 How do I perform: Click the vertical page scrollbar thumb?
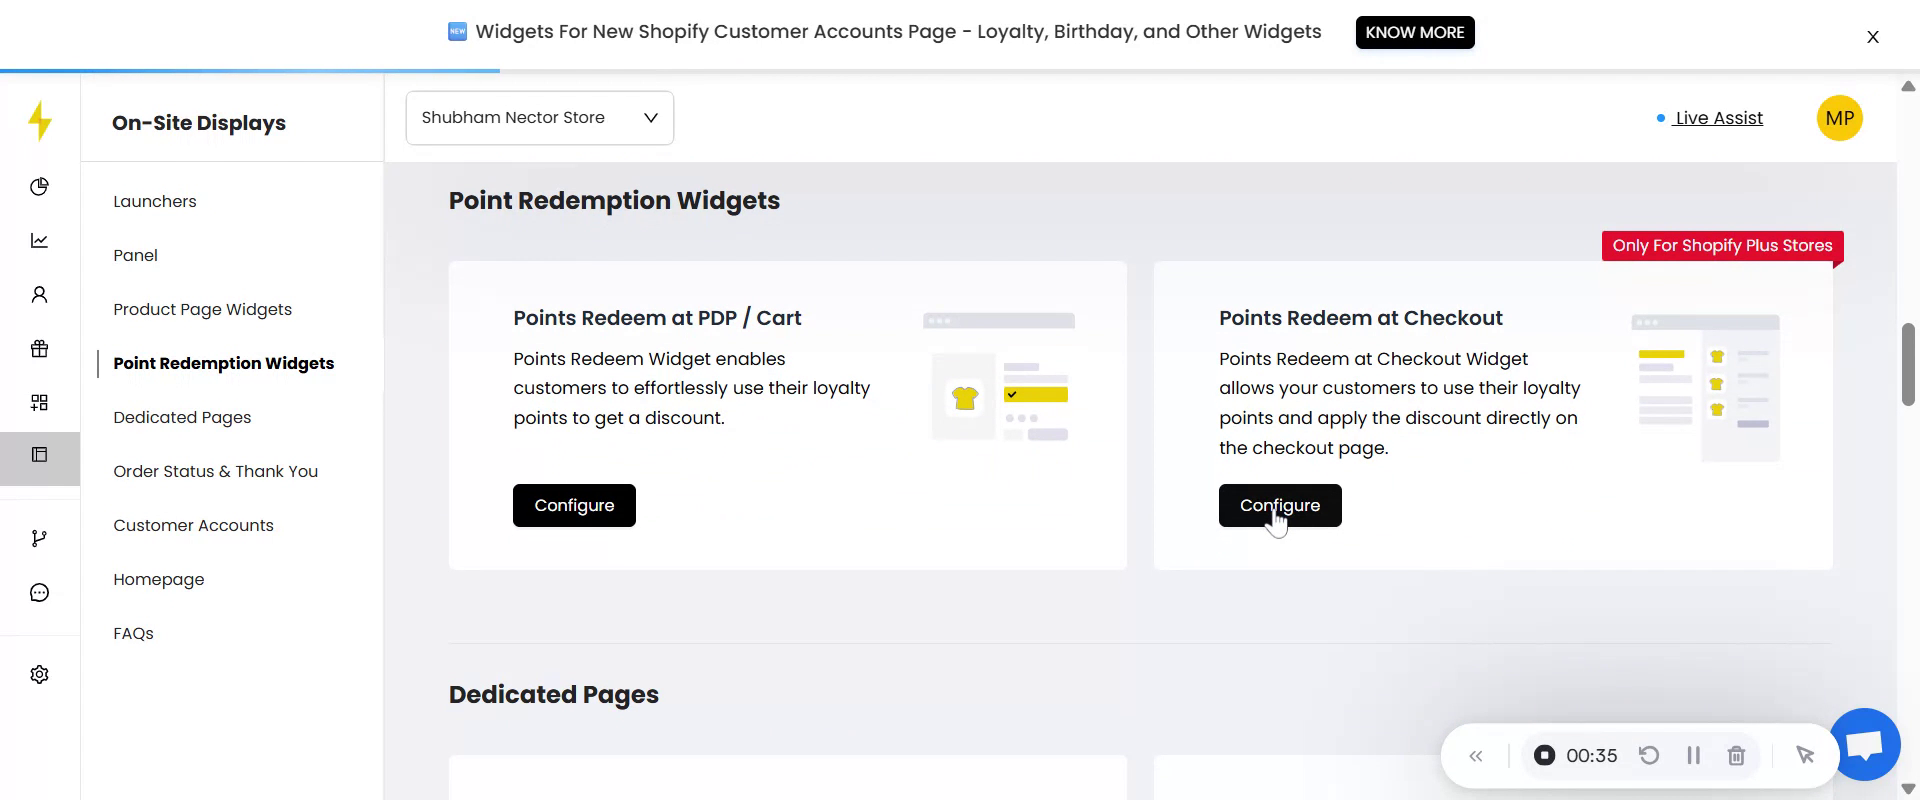click(1908, 365)
